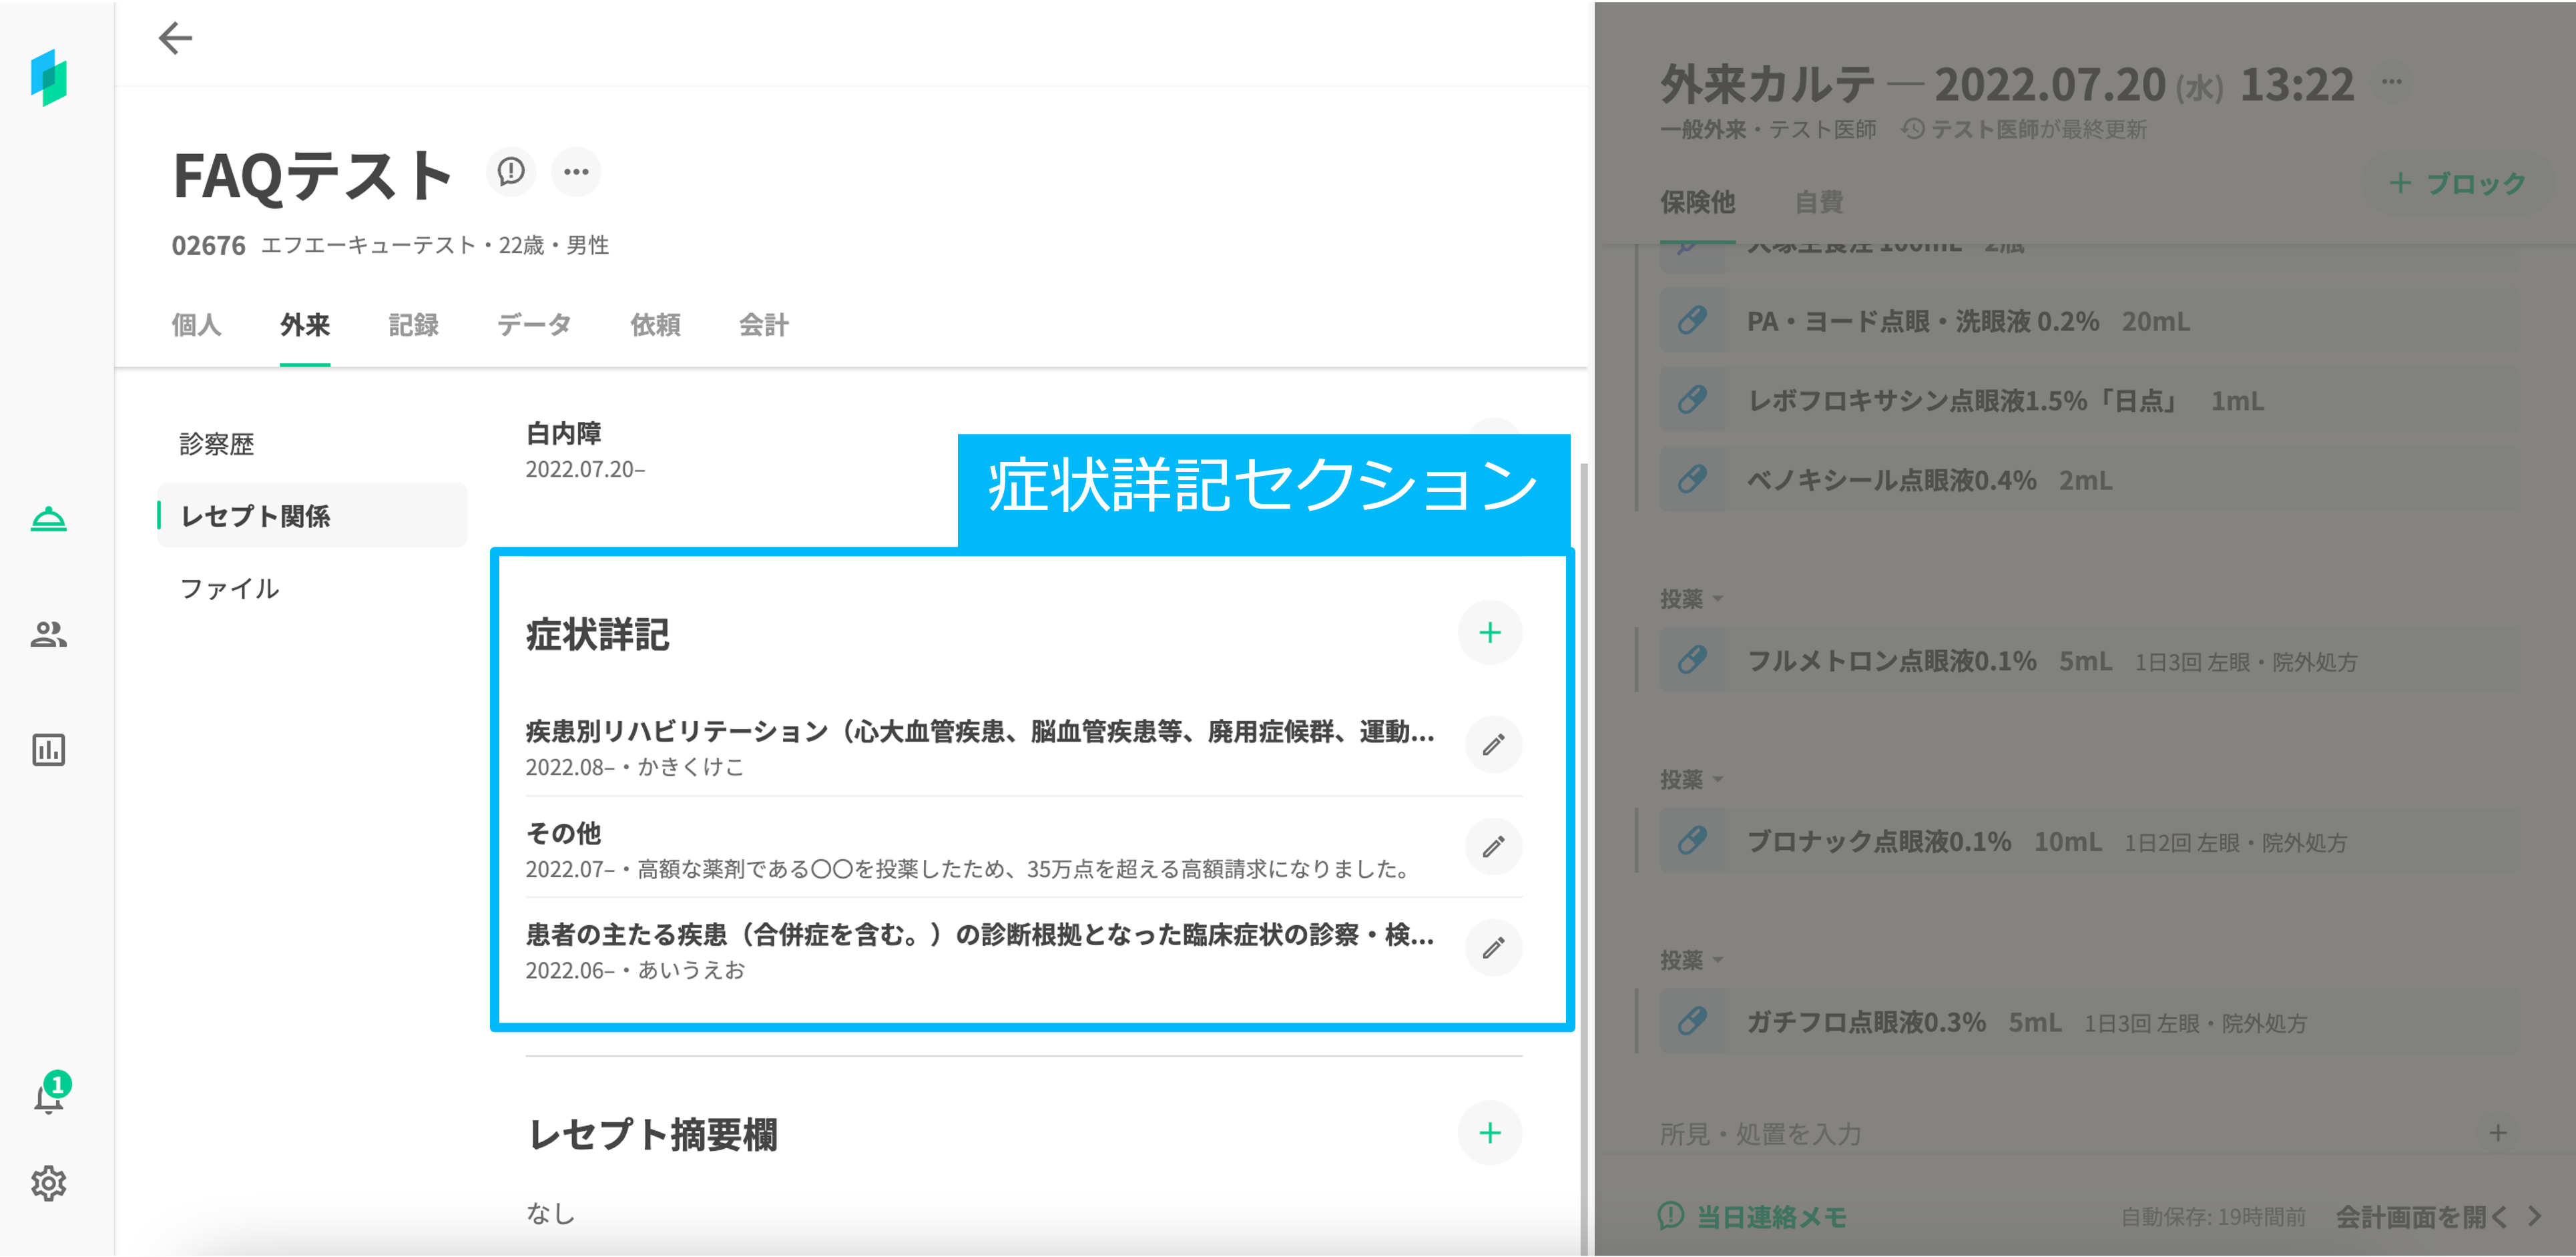Select ファイル in the side menu
The image size is (2576, 1257).
tap(230, 589)
